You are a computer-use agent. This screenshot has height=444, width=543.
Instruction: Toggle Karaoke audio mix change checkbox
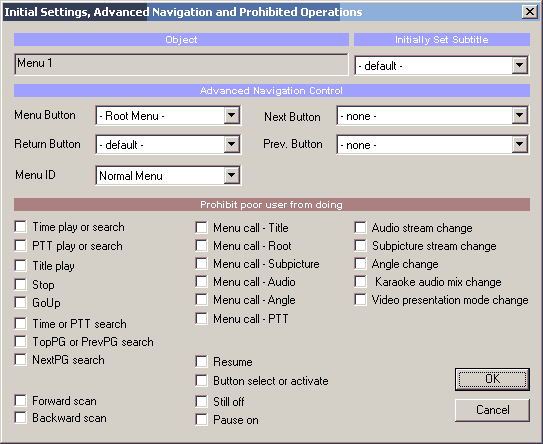pyautogui.click(x=360, y=282)
